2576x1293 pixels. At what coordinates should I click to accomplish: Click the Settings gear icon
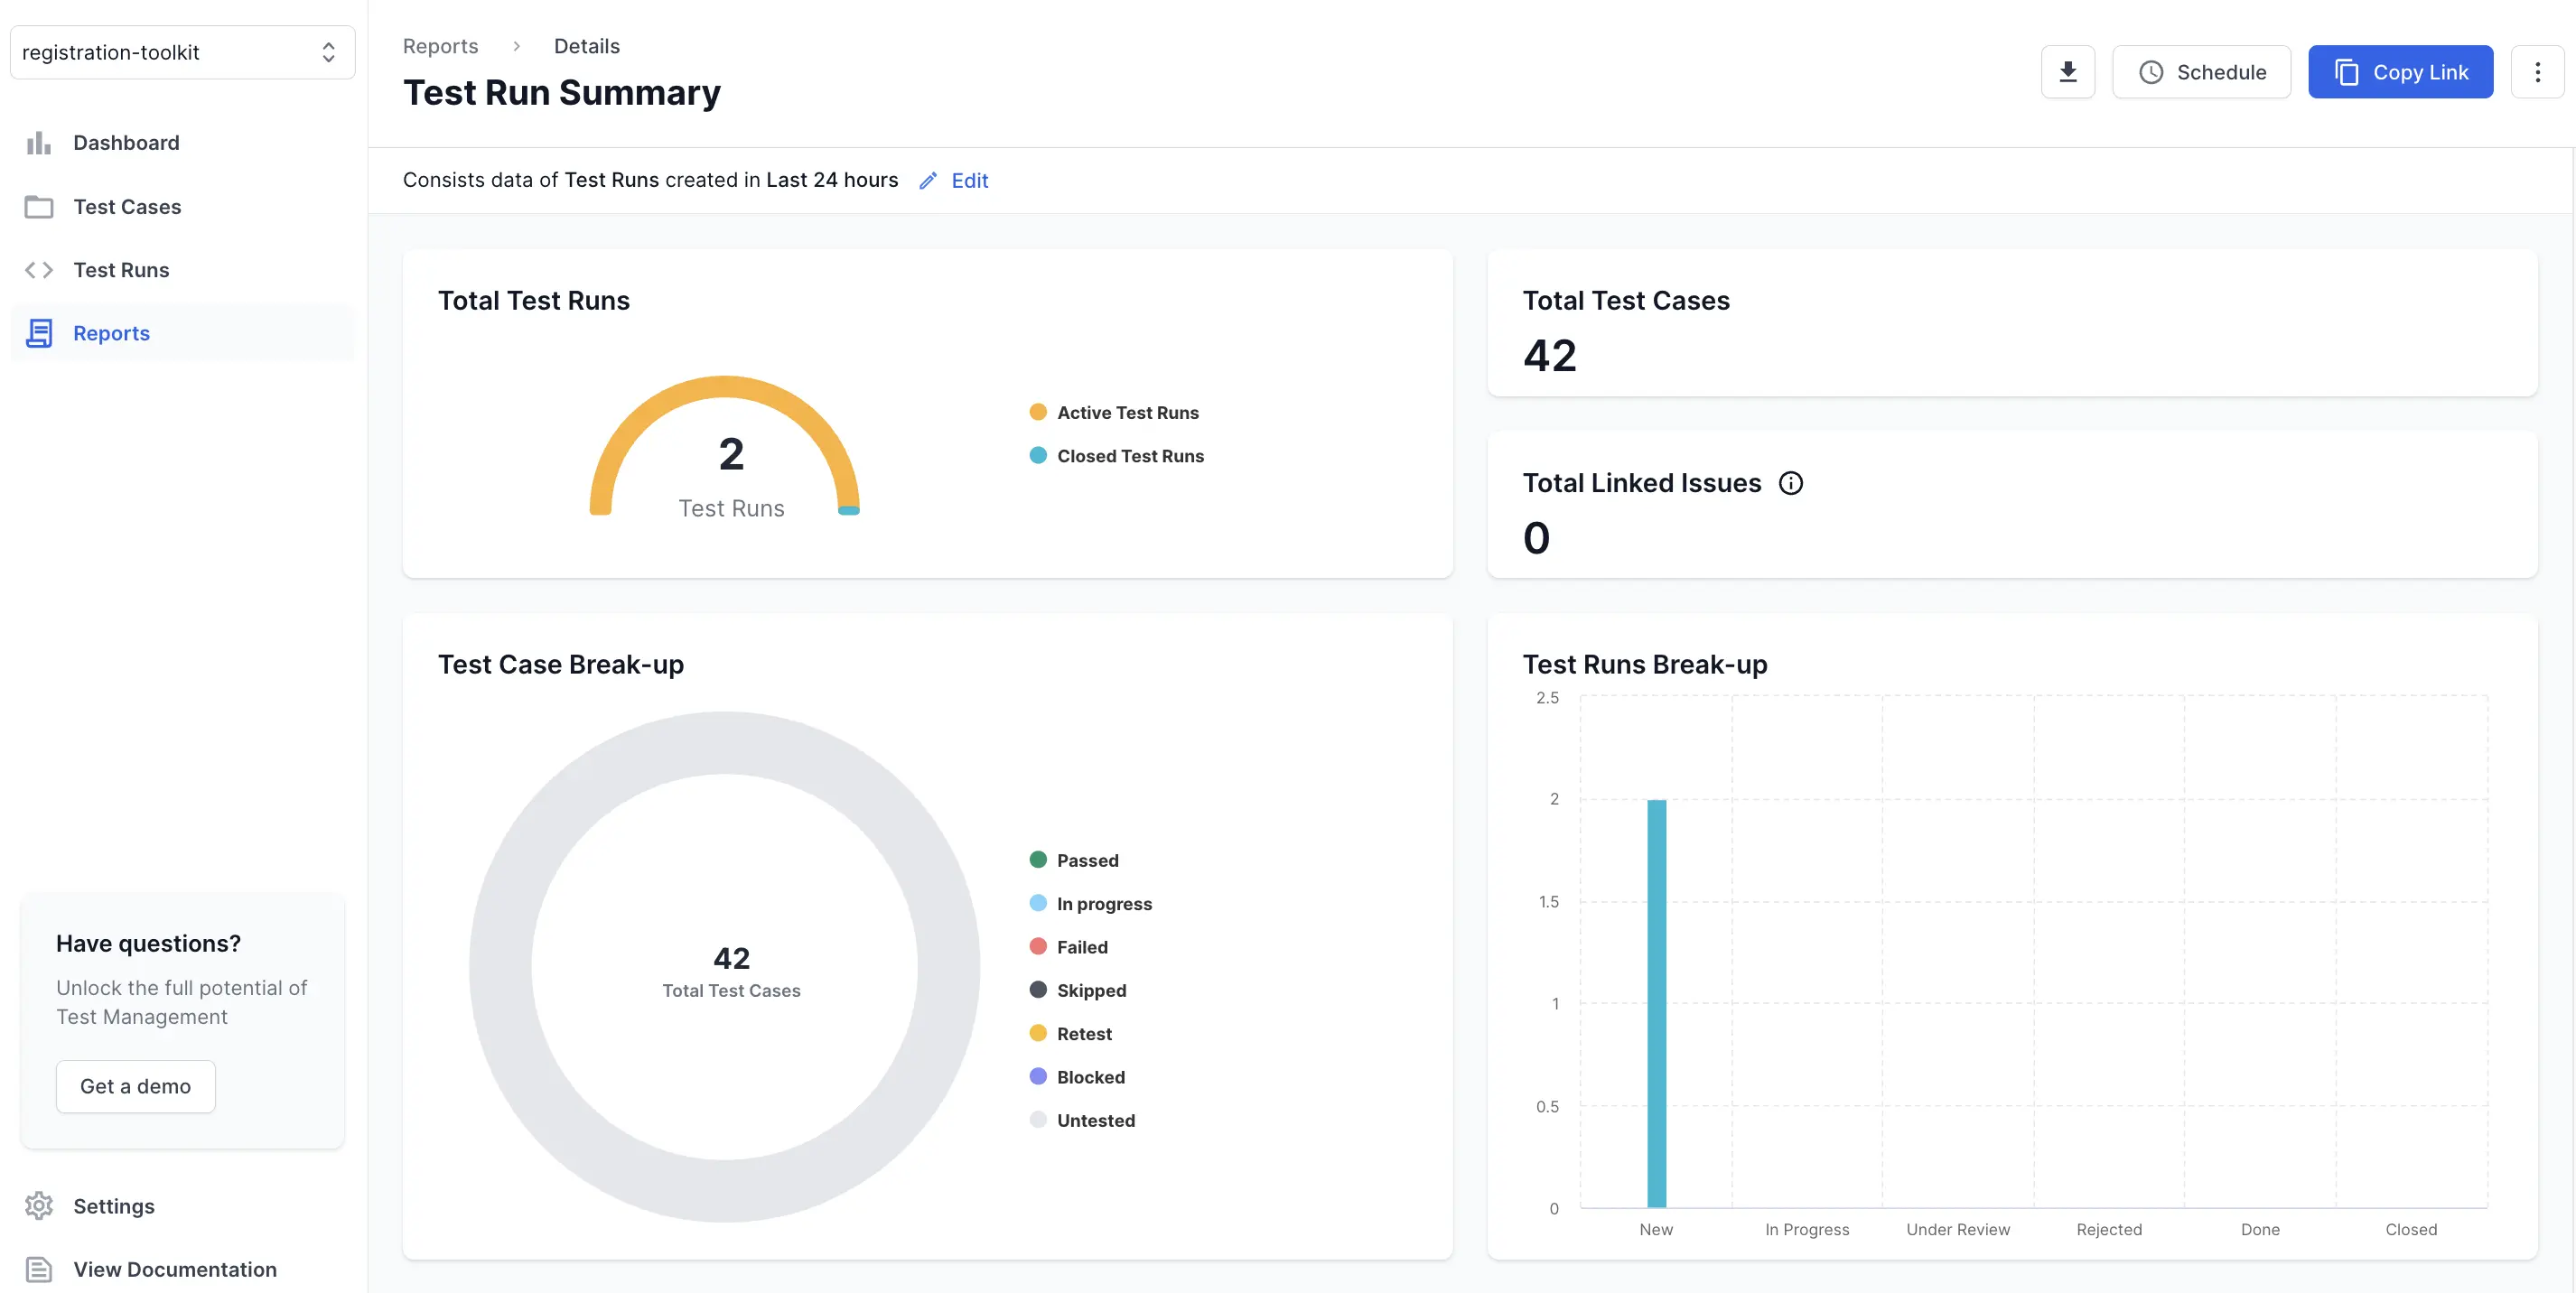pos(39,1205)
